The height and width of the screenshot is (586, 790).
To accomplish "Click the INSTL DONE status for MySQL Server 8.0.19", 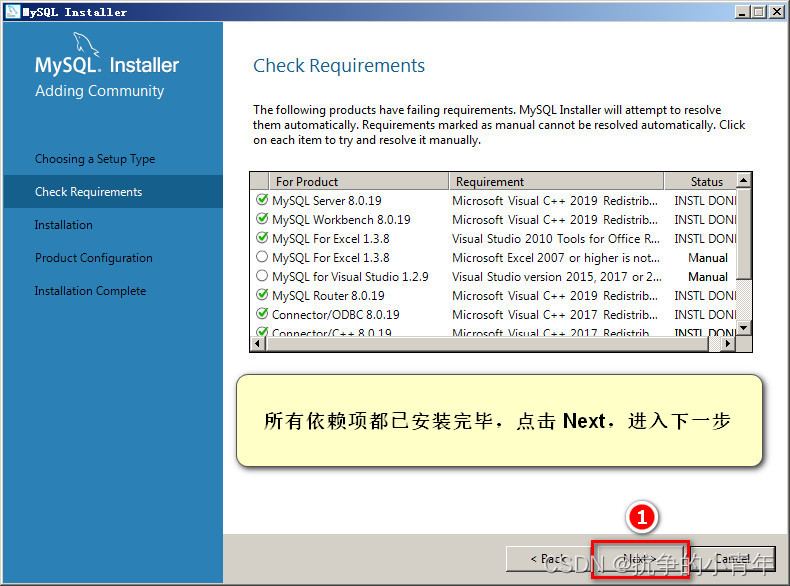I will (x=705, y=201).
